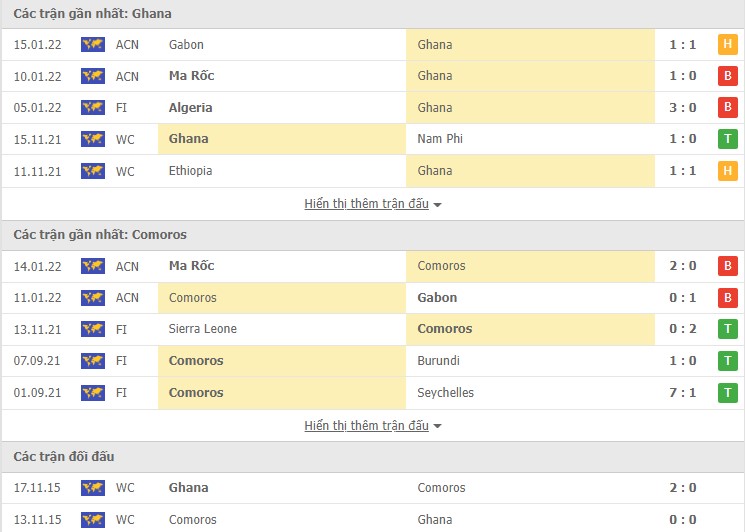Screen dimensions: 745x532
Task: Click the 0 : 0 score in 13.11.15 match
Action: coord(682,520)
